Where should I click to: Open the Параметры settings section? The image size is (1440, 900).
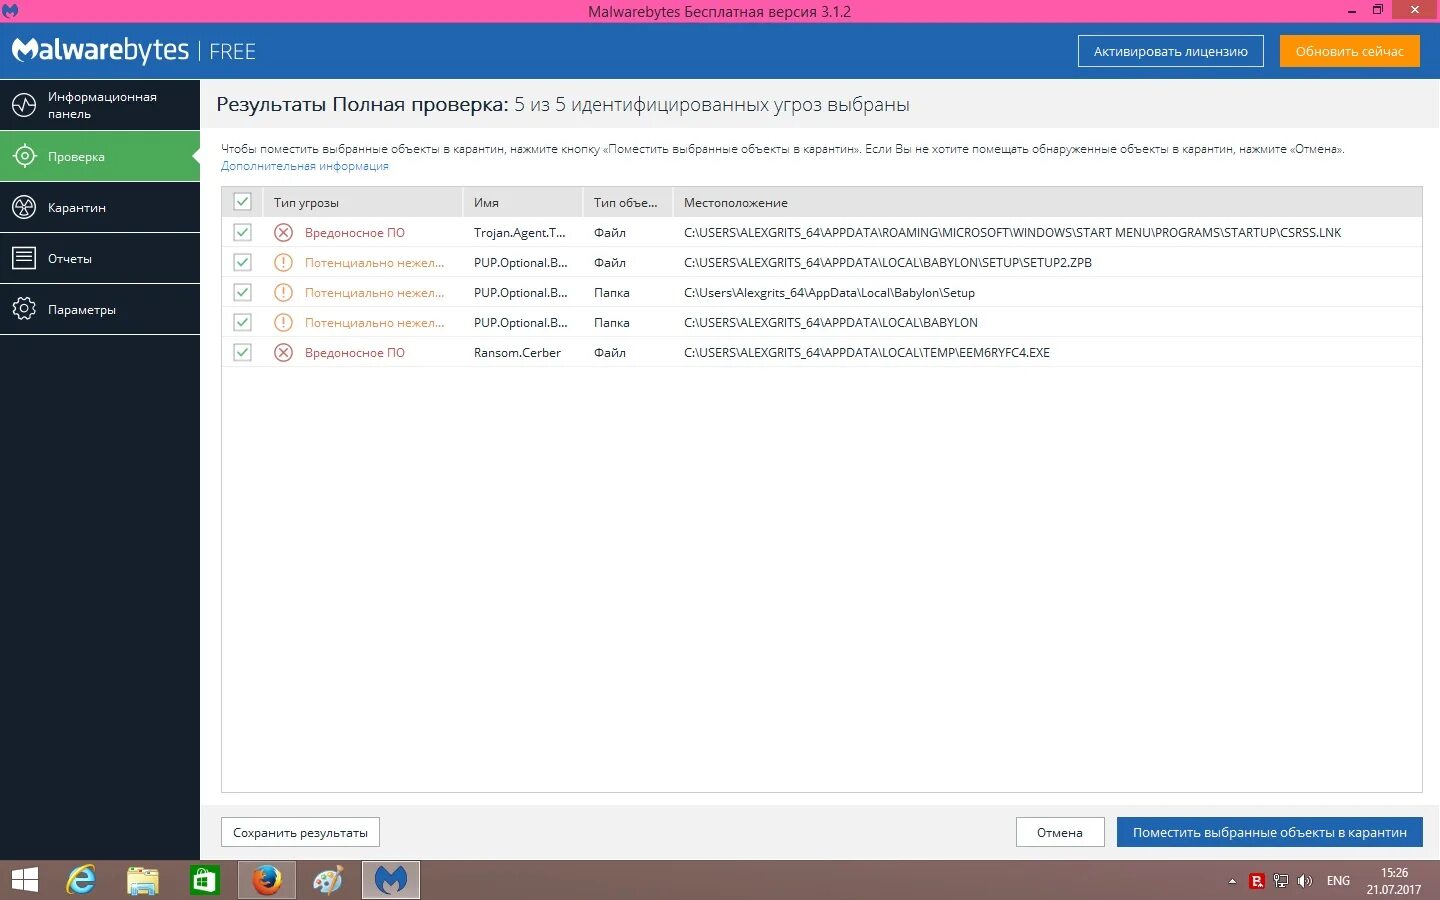click(100, 309)
